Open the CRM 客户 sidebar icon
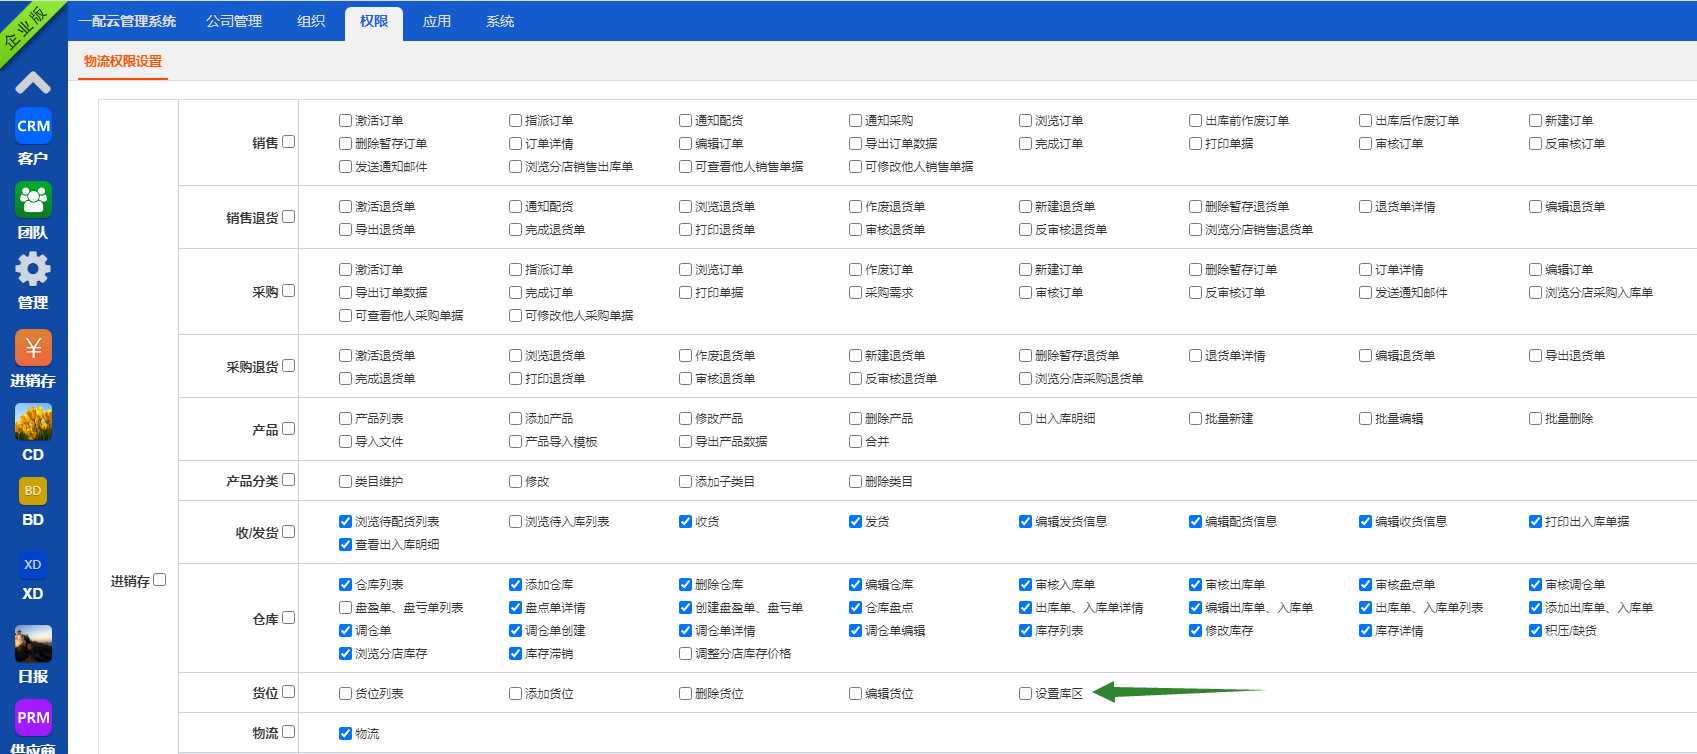Image resolution: width=1697 pixels, height=754 pixels. (33, 127)
